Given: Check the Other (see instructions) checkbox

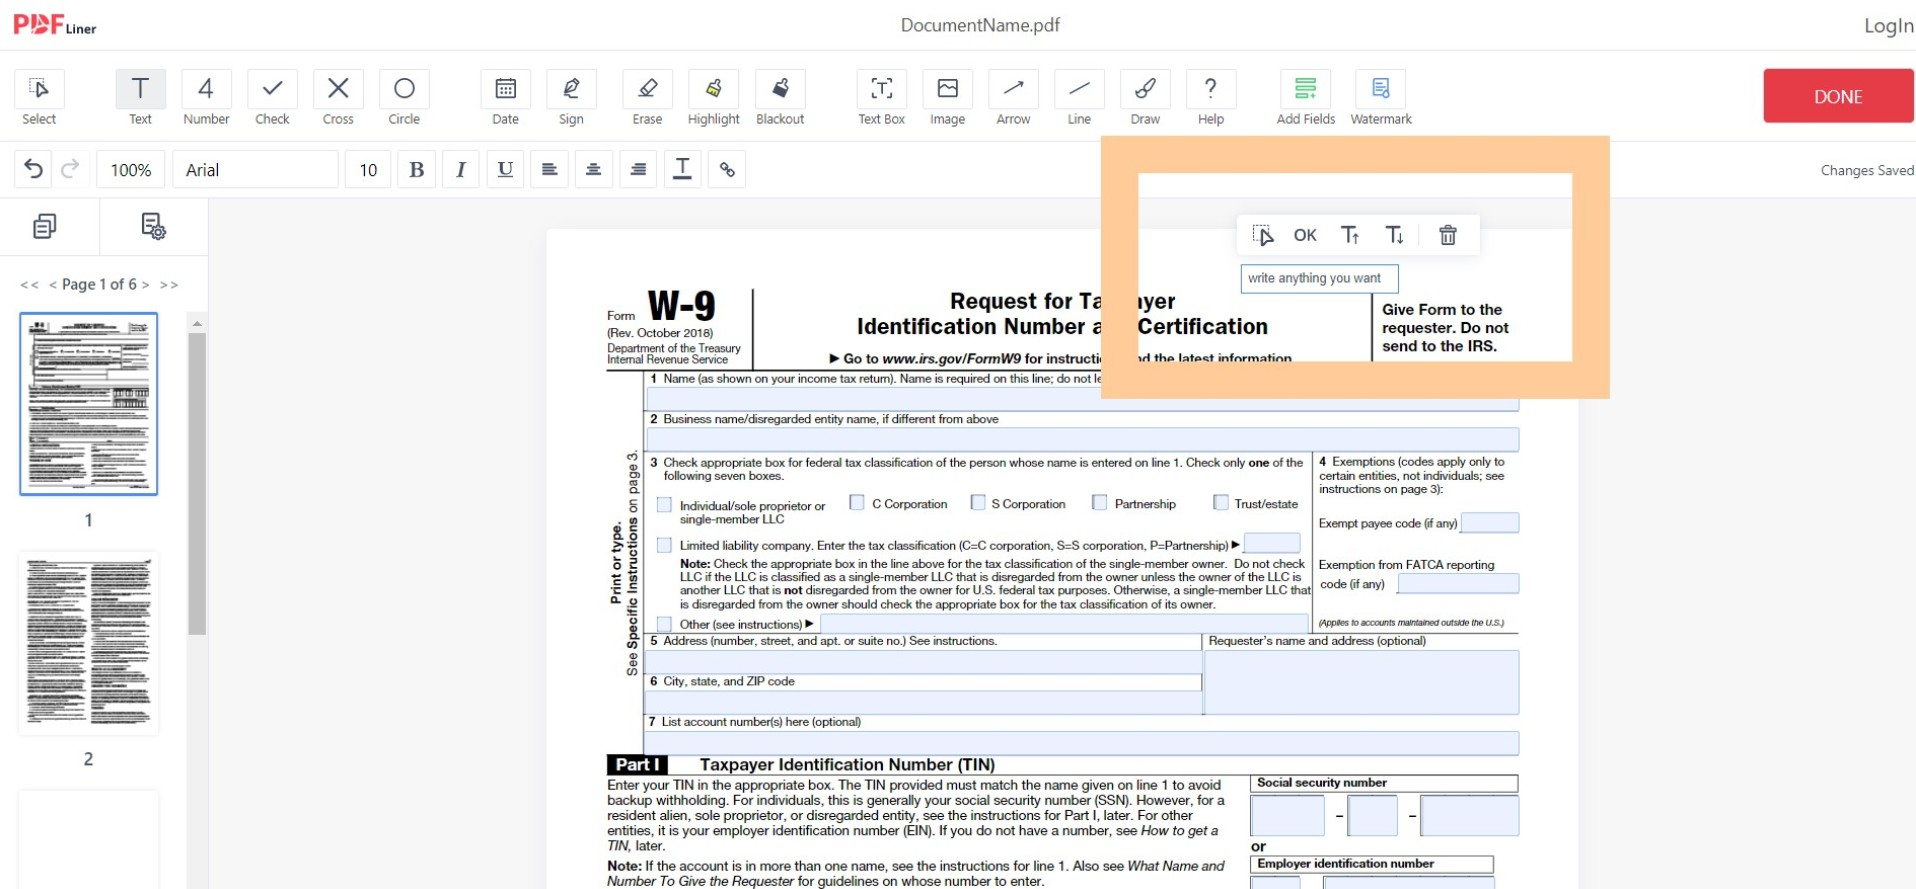Looking at the screenshot, I should [x=664, y=624].
